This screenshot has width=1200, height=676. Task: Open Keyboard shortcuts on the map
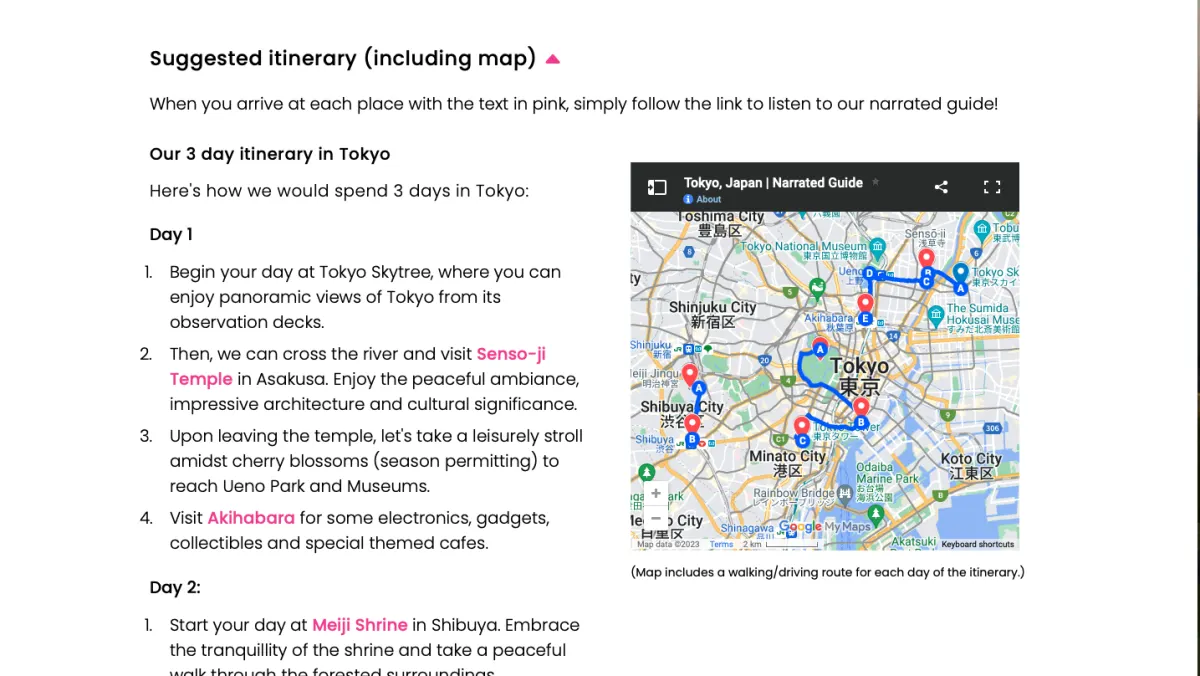pos(978,545)
